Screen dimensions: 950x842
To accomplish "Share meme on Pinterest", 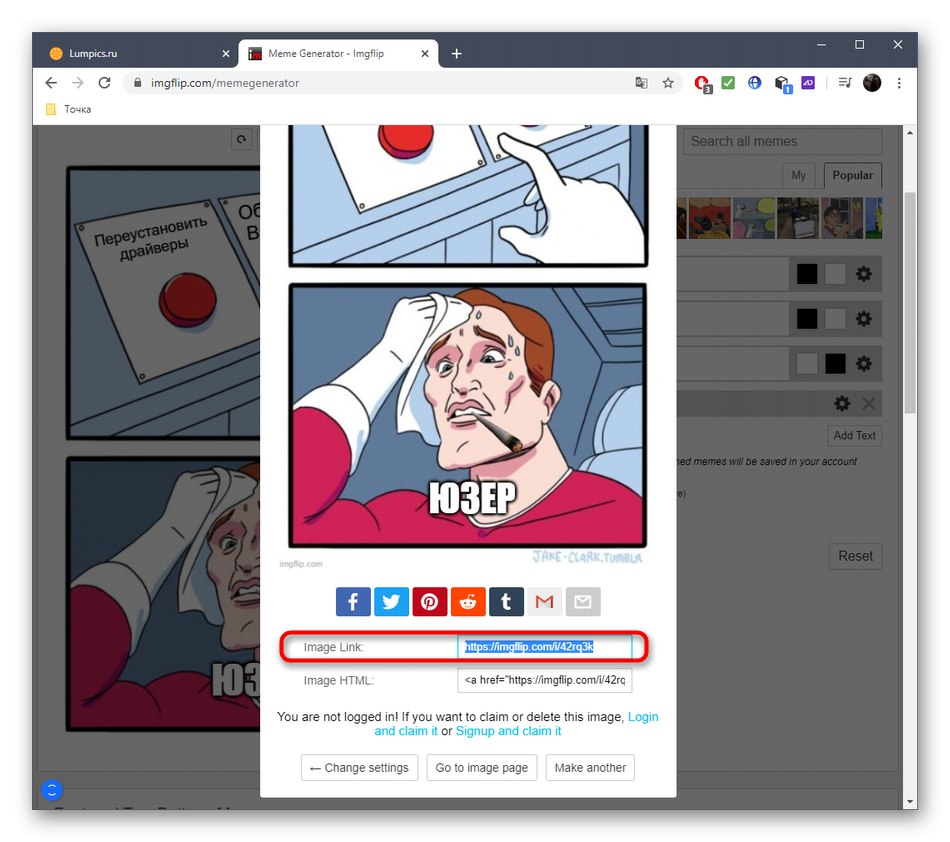I will pyautogui.click(x=430, y=602).
